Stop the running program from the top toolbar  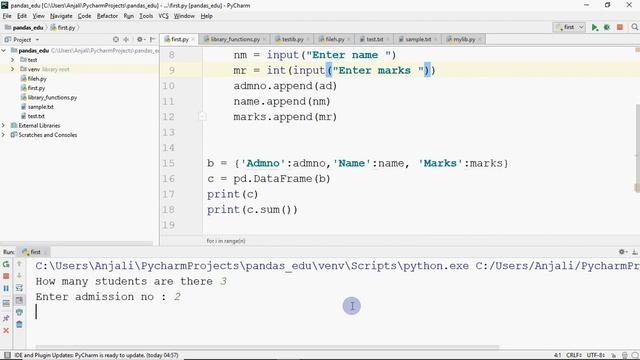click(x=620, y=27)
